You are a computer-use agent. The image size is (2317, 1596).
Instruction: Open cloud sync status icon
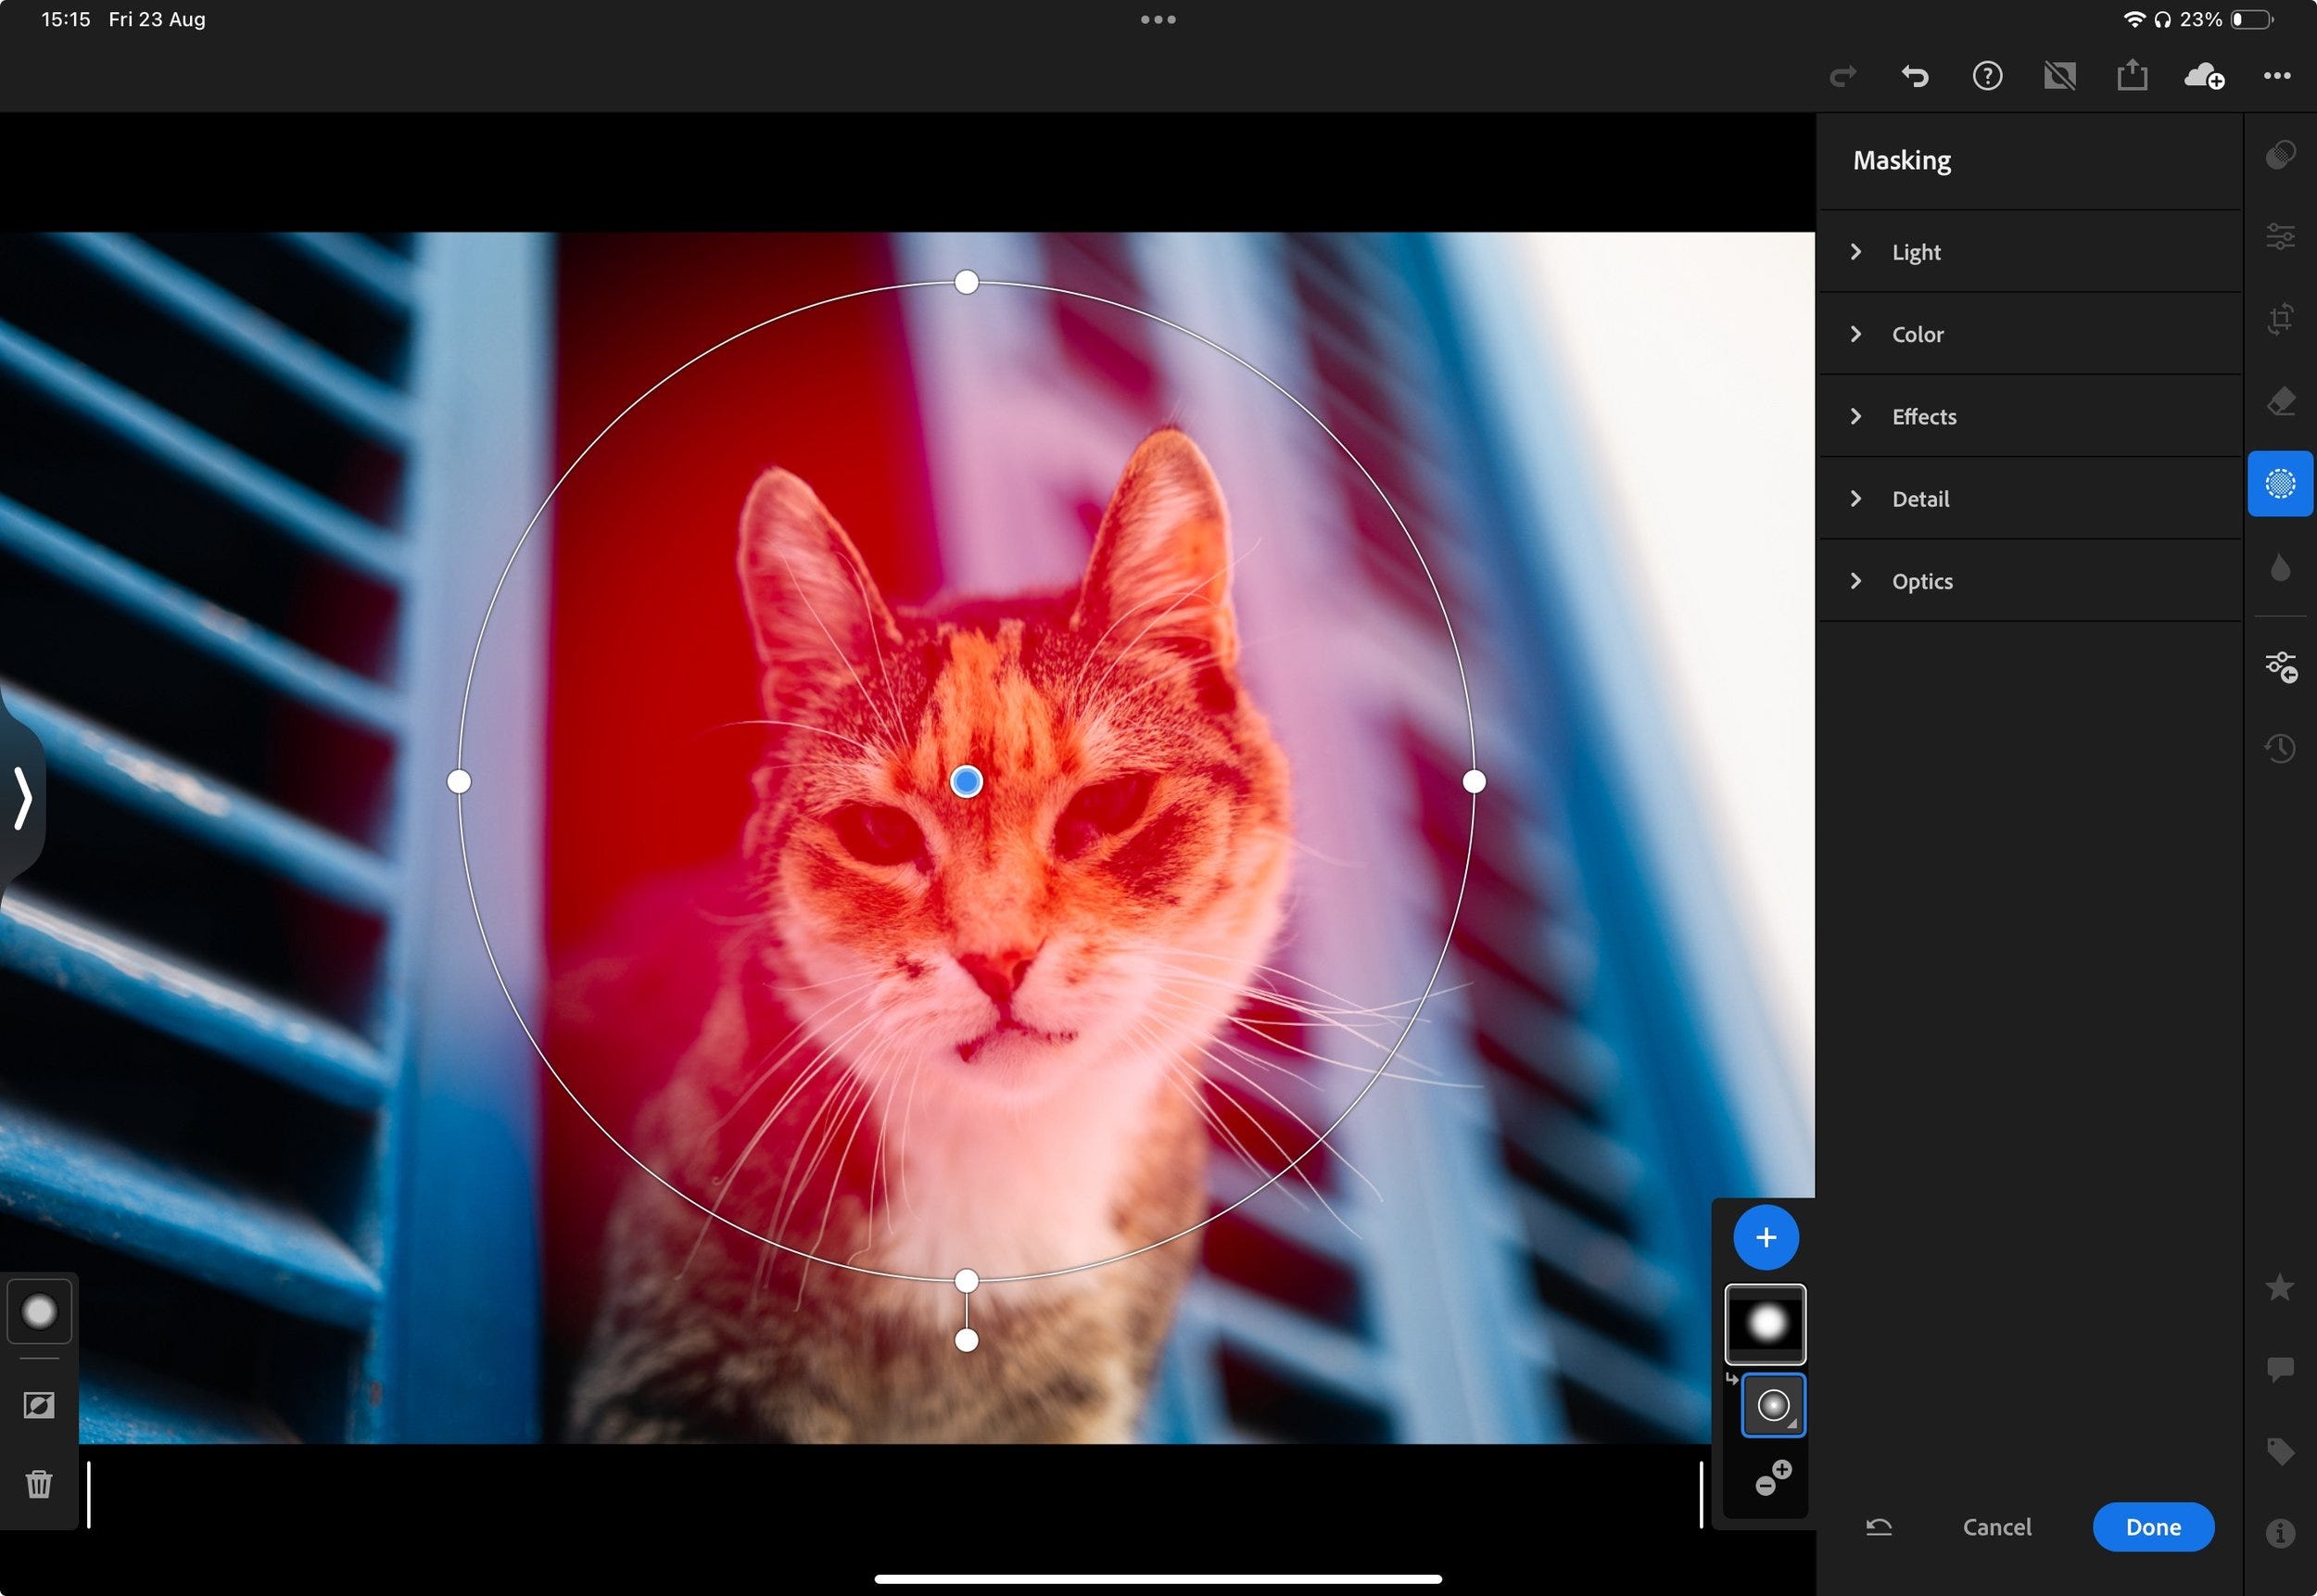(2204, 76)
